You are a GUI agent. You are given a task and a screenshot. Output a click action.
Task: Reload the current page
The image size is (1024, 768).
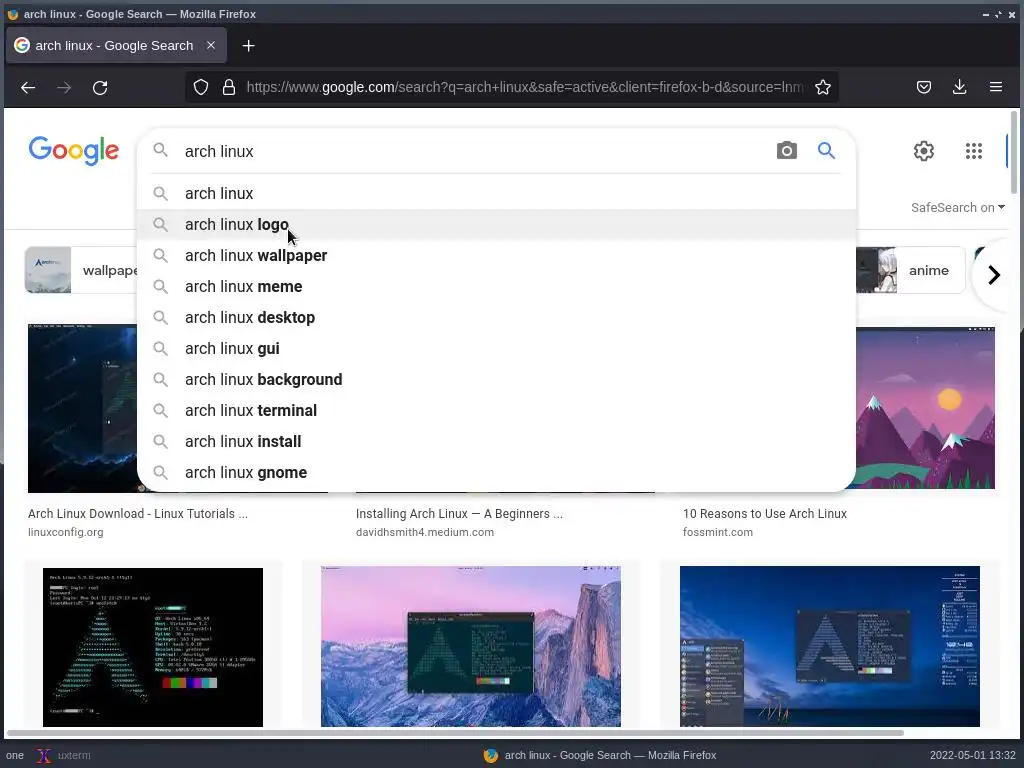coord(100,88)
